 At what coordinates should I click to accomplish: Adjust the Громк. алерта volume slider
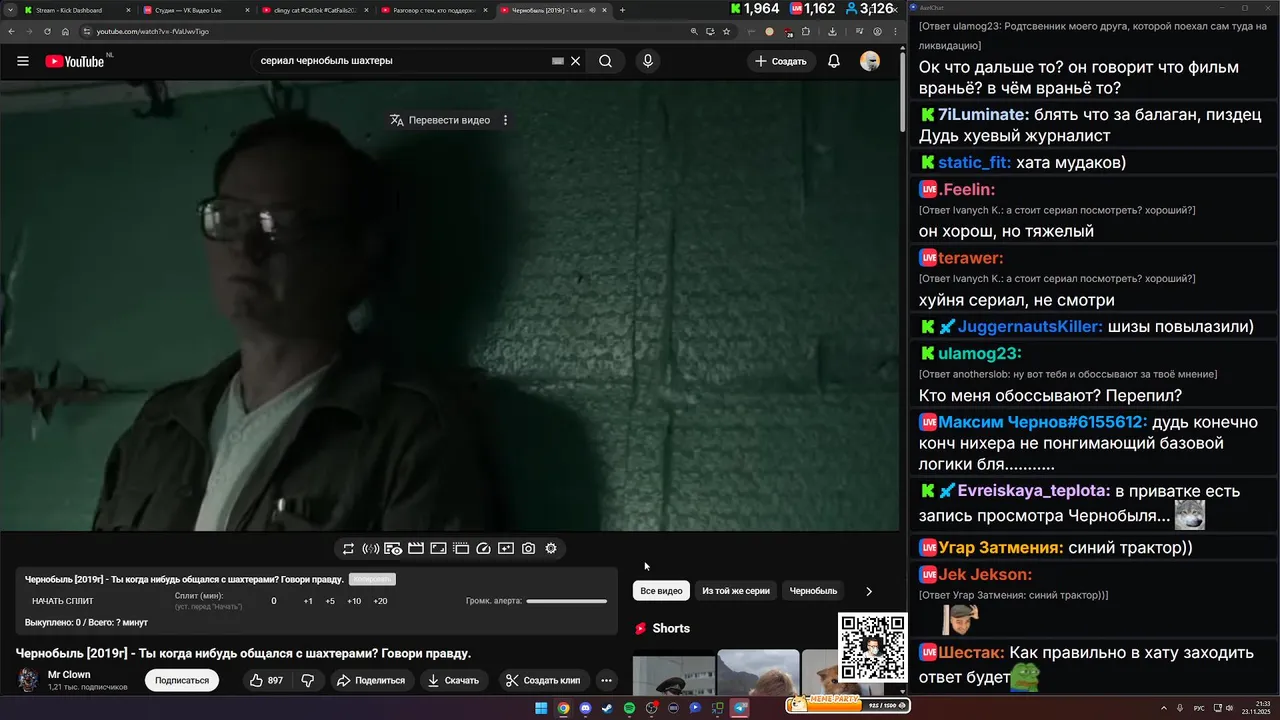click(x=567, y=601)
